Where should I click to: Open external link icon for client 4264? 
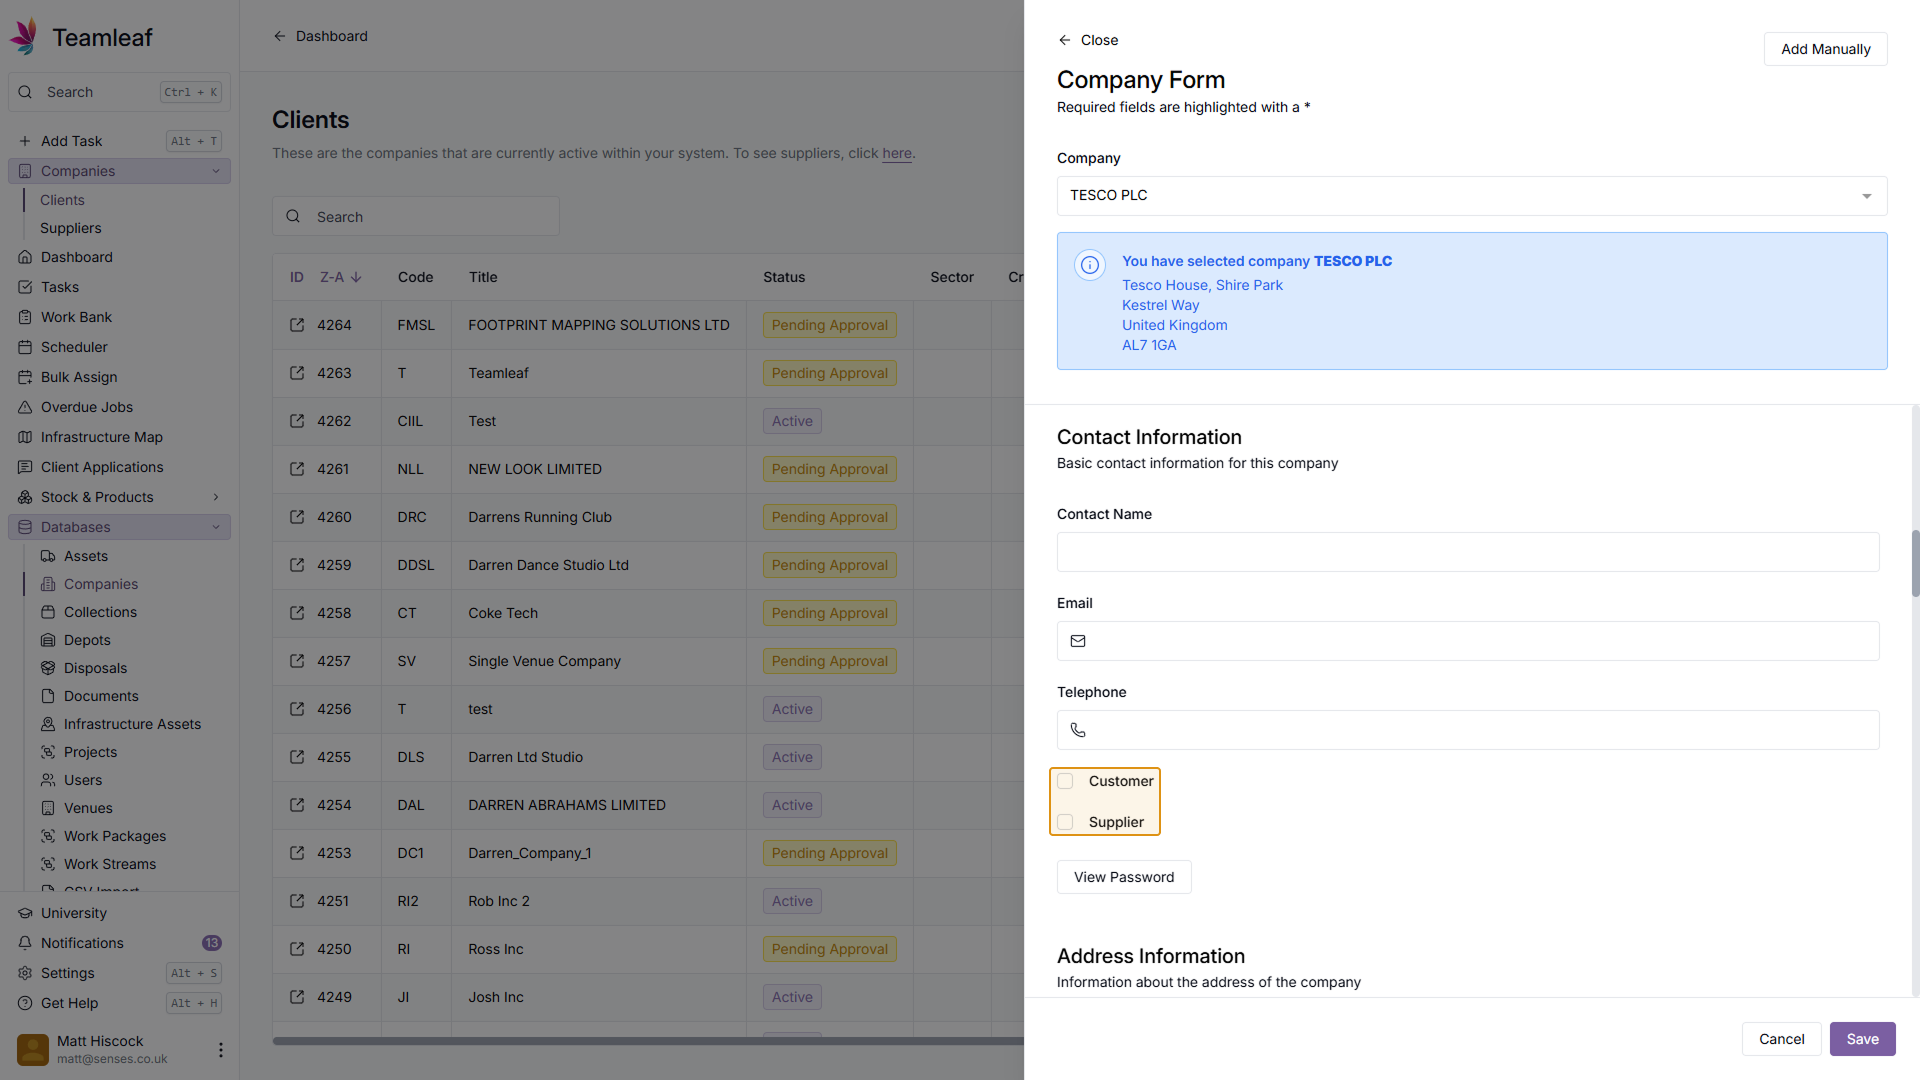coord(297,325)
